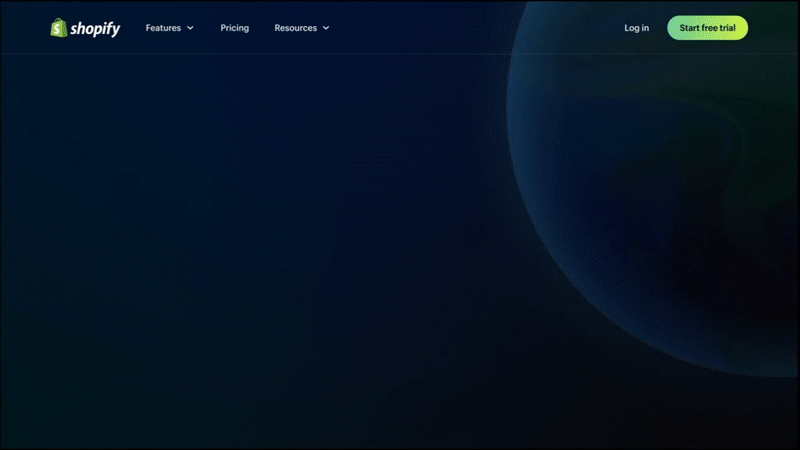Viewport: 800px width, 450px height.
Task: Open the Features dropdown menu
Action: tap(169, 28)
